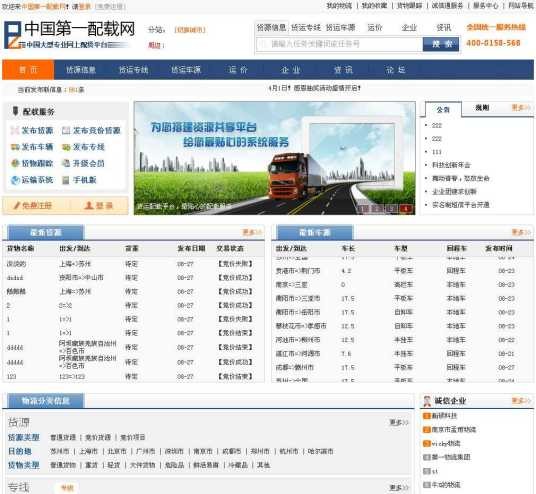The height and width of the screenshot is (494, 536).
Task: Switch to the 公告 tab
Action: click(443, 109)
